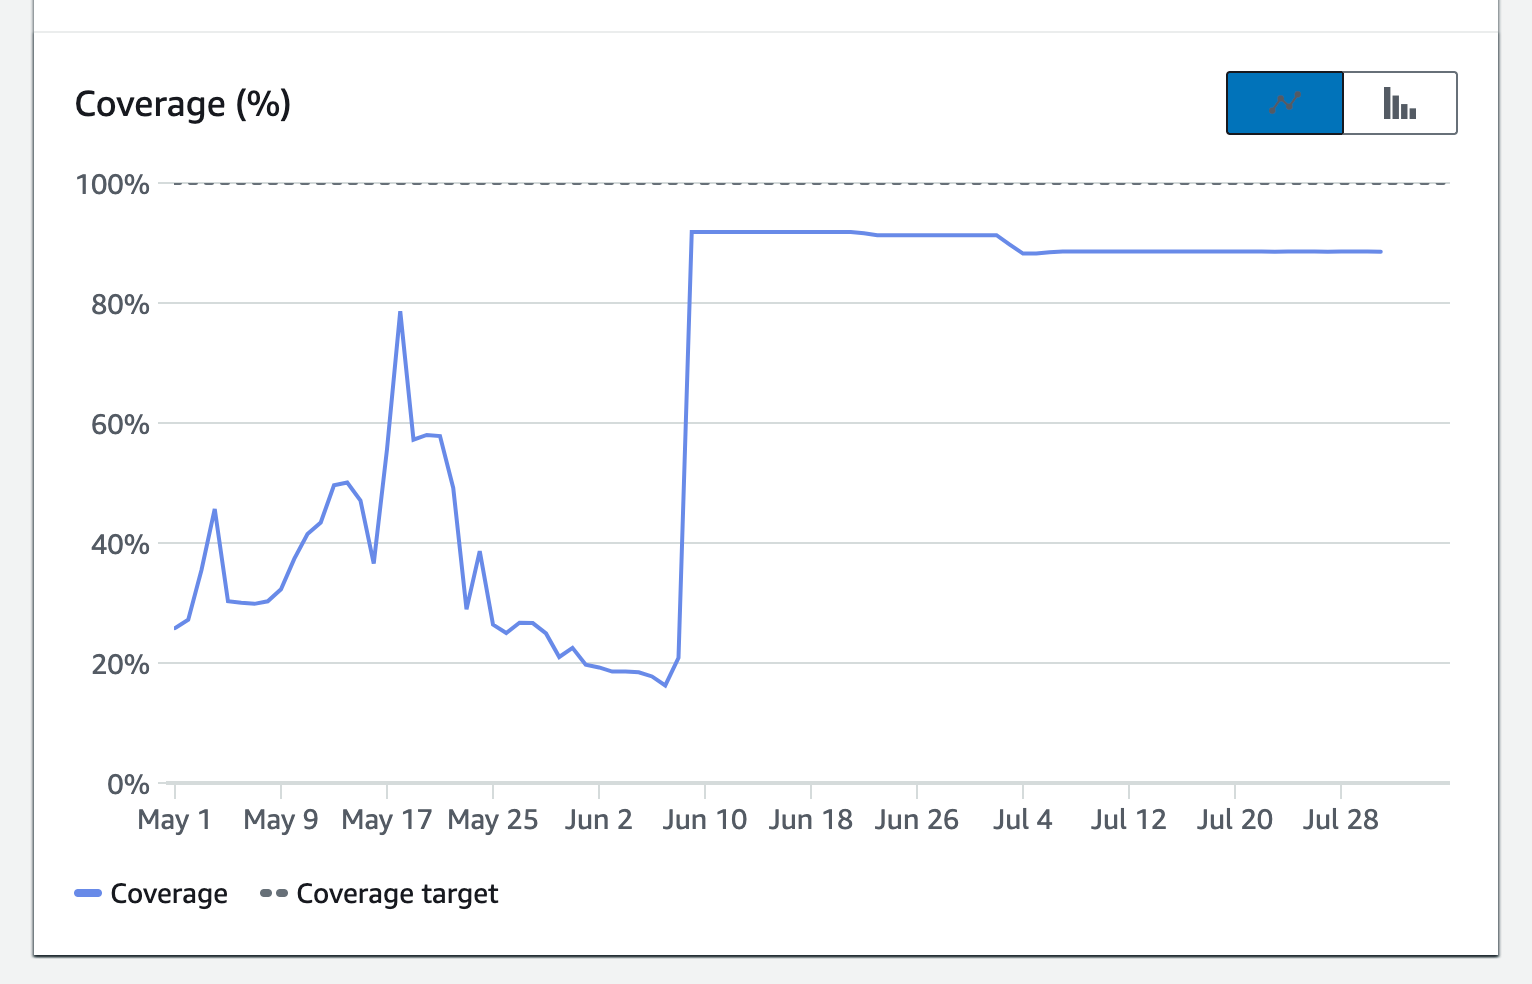
Task: Toggle the Coverage target series in the legend
Action: 397,893
